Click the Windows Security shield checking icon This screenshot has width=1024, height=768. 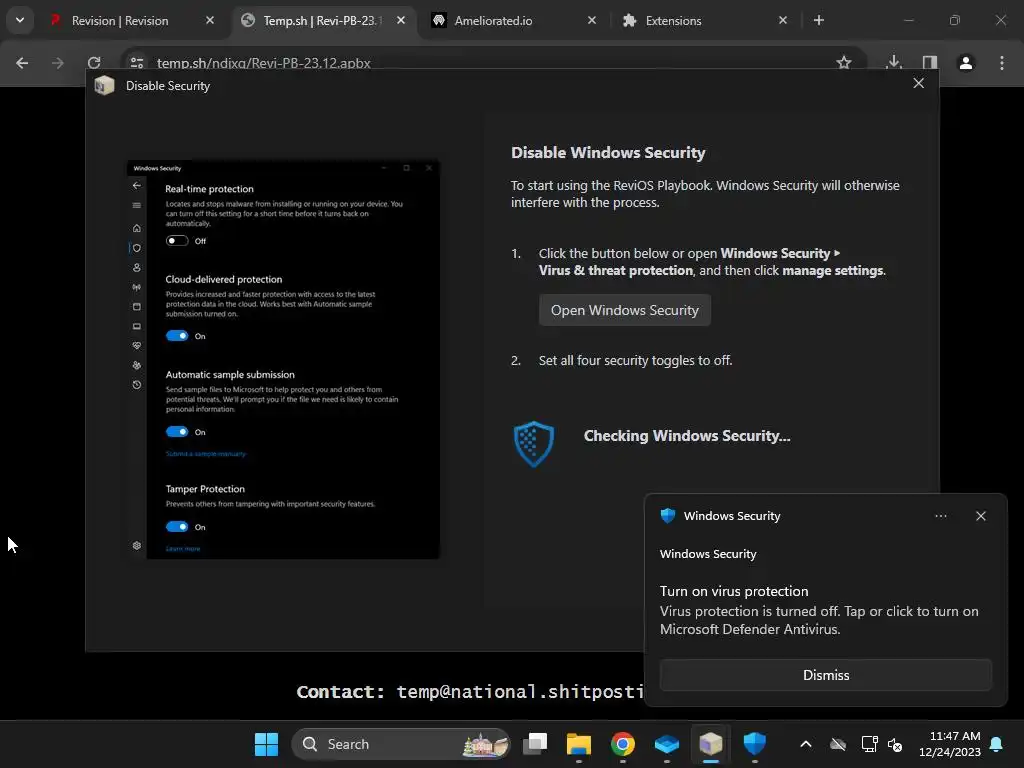point(534,444)
